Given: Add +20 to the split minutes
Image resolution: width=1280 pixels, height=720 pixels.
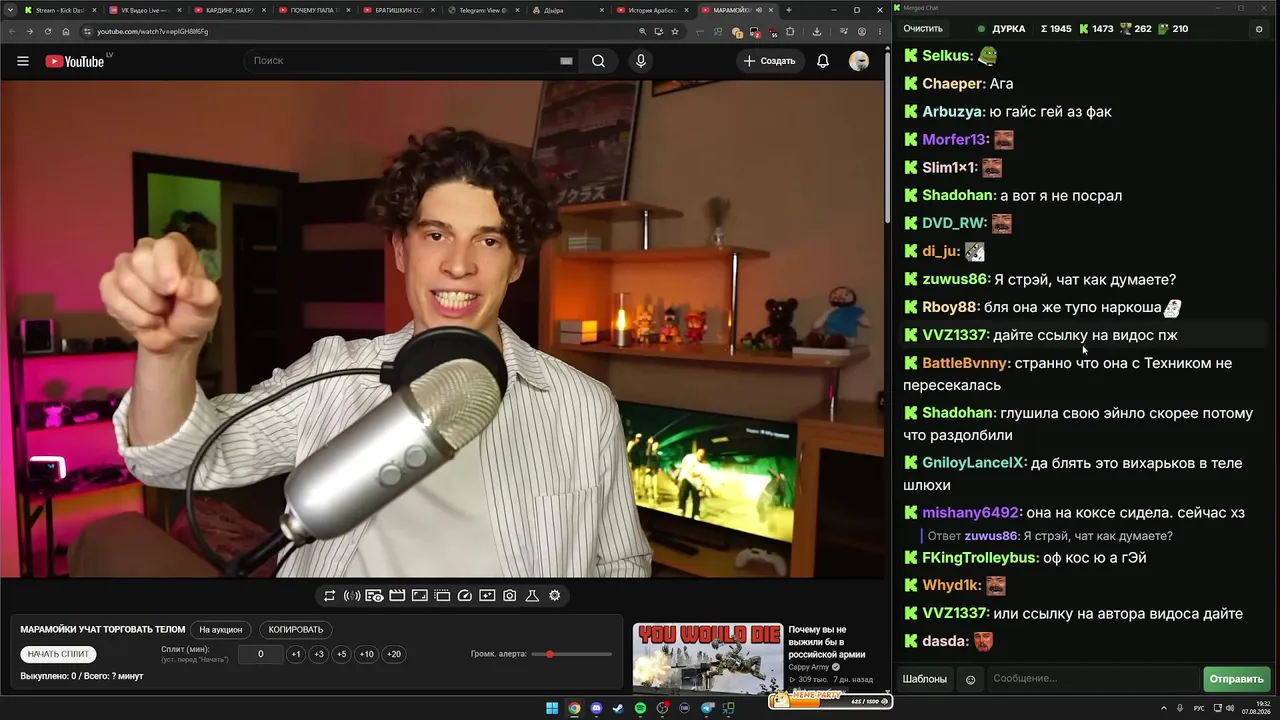Looking at the screenshot, I should pyautogui.click(x=393, y=654).
